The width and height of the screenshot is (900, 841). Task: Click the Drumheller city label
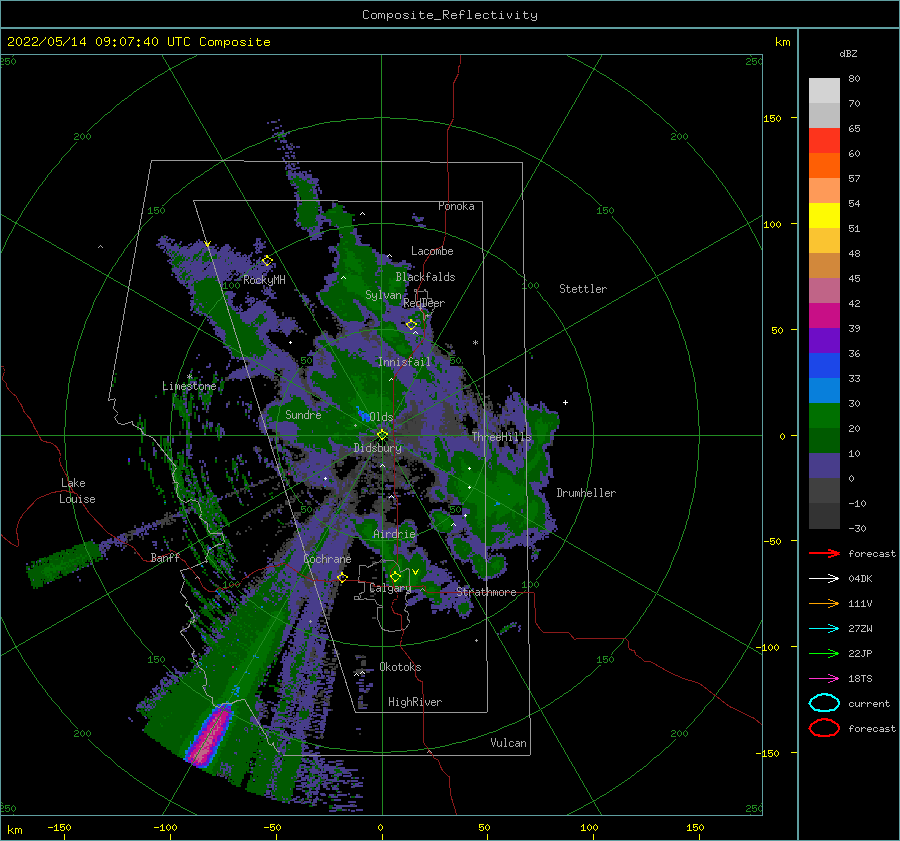click(x=586, y=493)
